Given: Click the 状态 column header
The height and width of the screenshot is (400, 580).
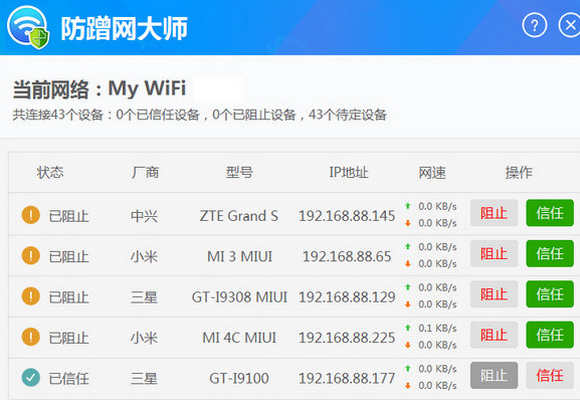Looking at the screenshot, I should click(50, 172).
